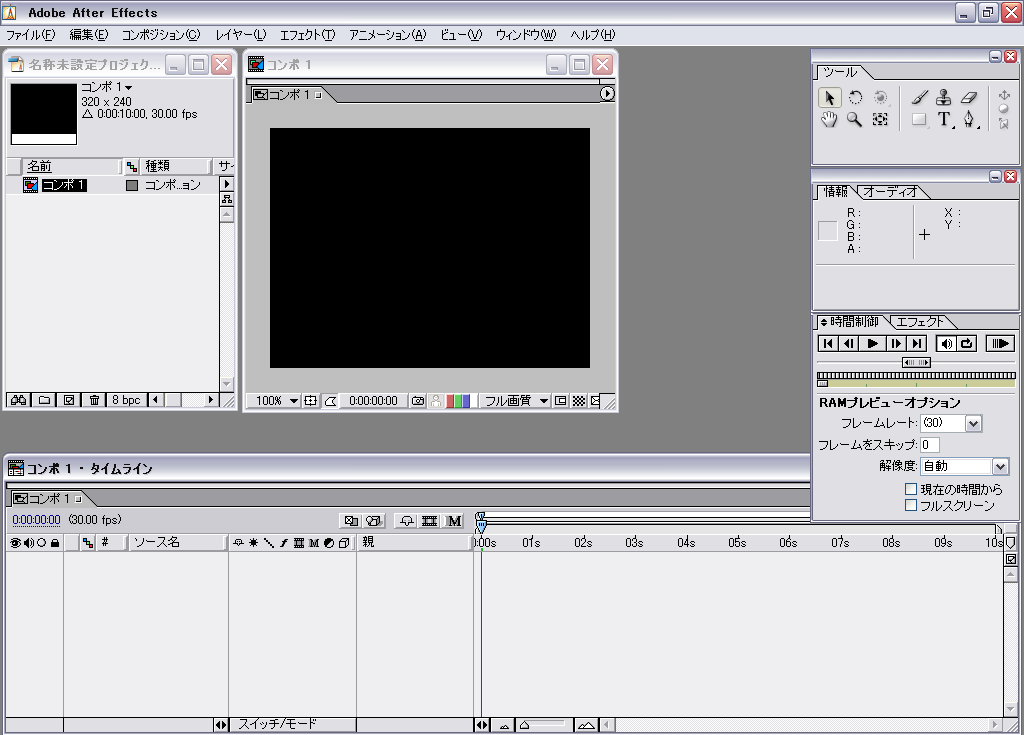
Task: Select the Selection arrow tool
Action: coord(829,97)
